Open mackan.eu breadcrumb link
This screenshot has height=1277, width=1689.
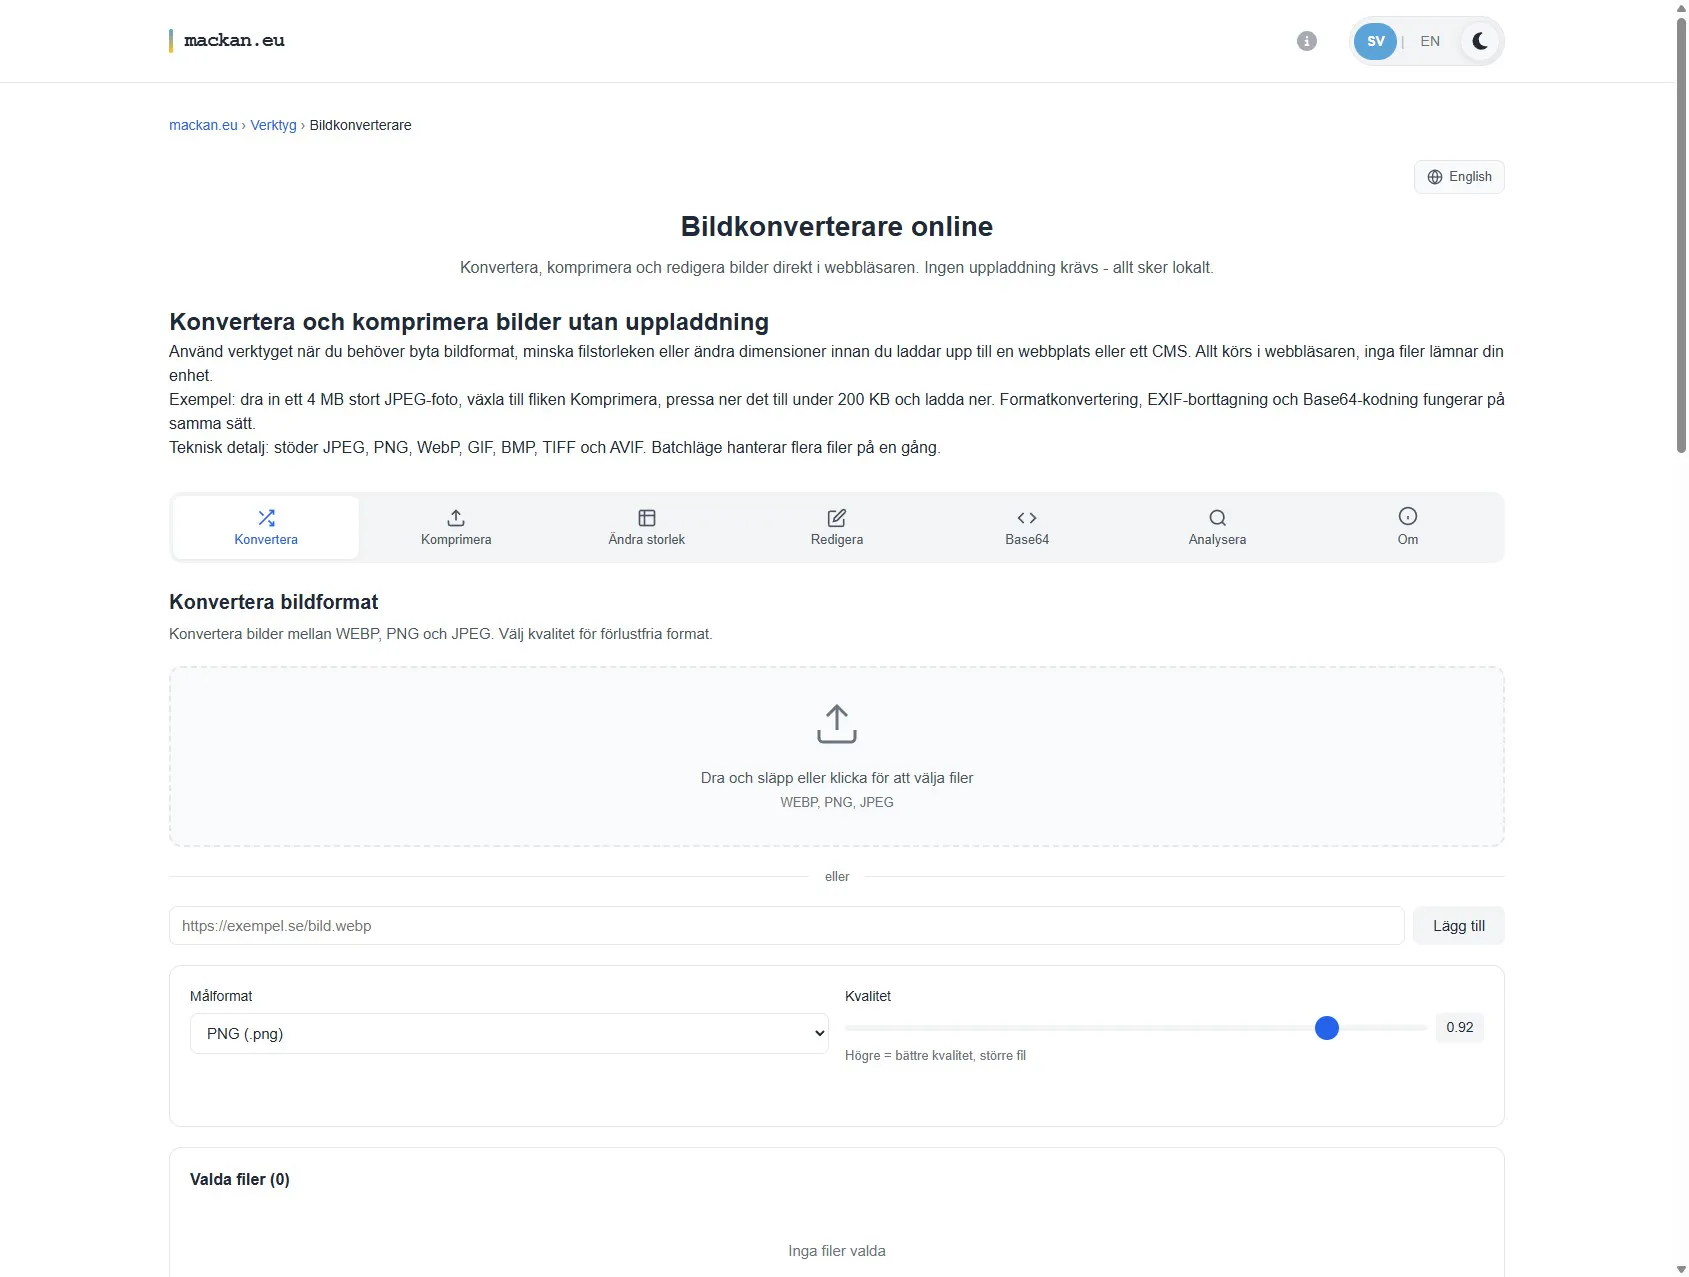pyautogui.click(x=203, y=125)
